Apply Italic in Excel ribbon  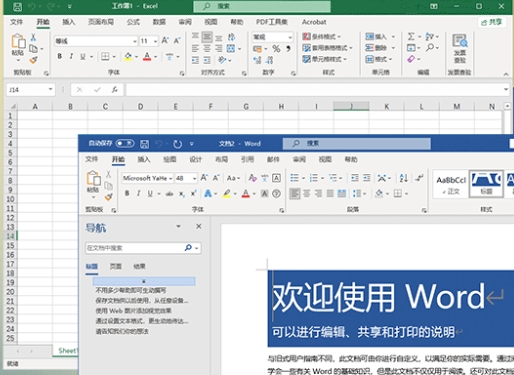click(x=71, y=56)
